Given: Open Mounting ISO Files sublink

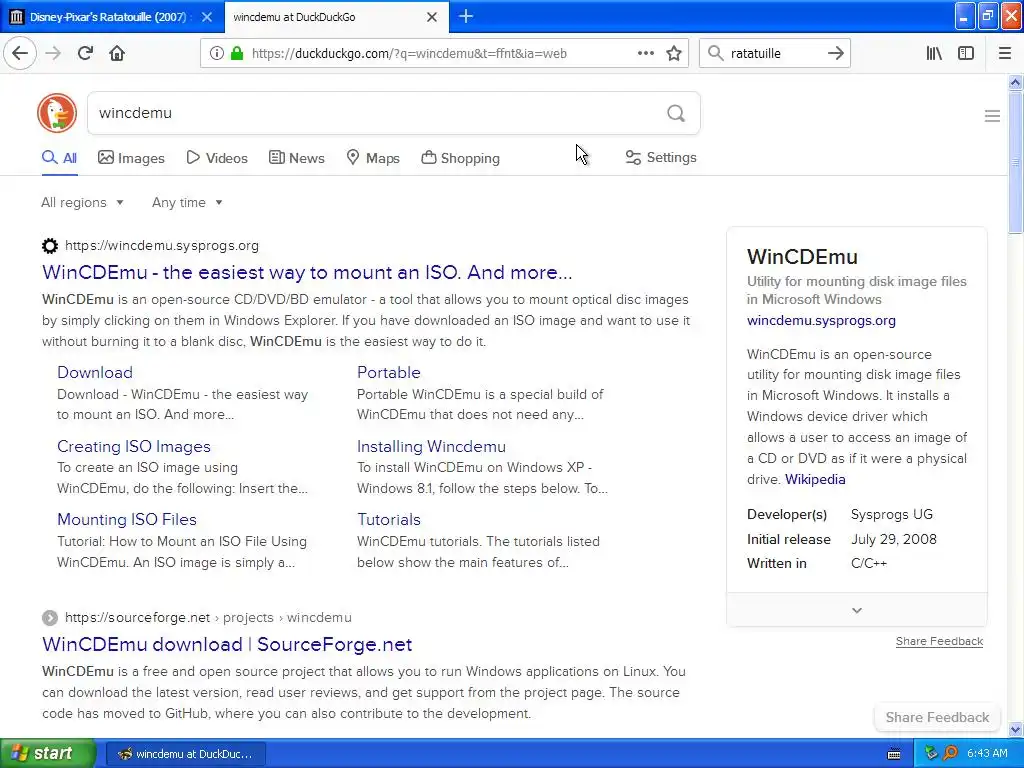Looking at the screenshot, I should [x=127, y=520].
